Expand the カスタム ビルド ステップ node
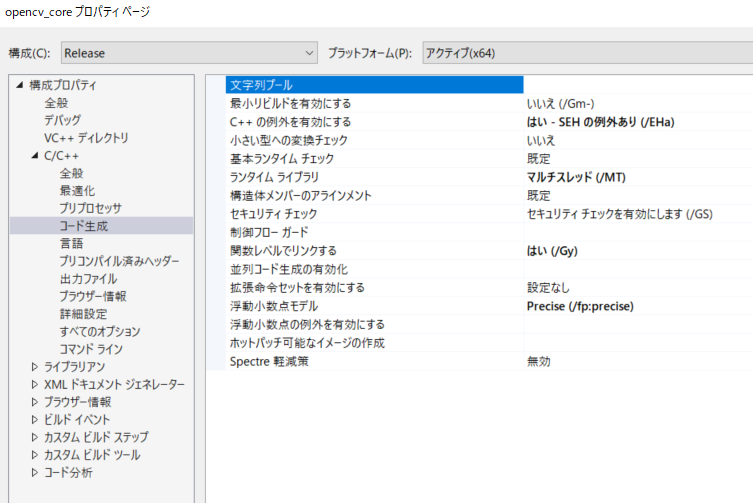Image resolution: width=753 pixels, height=503 pixels. pyautogui.click(x=35, y=437)
